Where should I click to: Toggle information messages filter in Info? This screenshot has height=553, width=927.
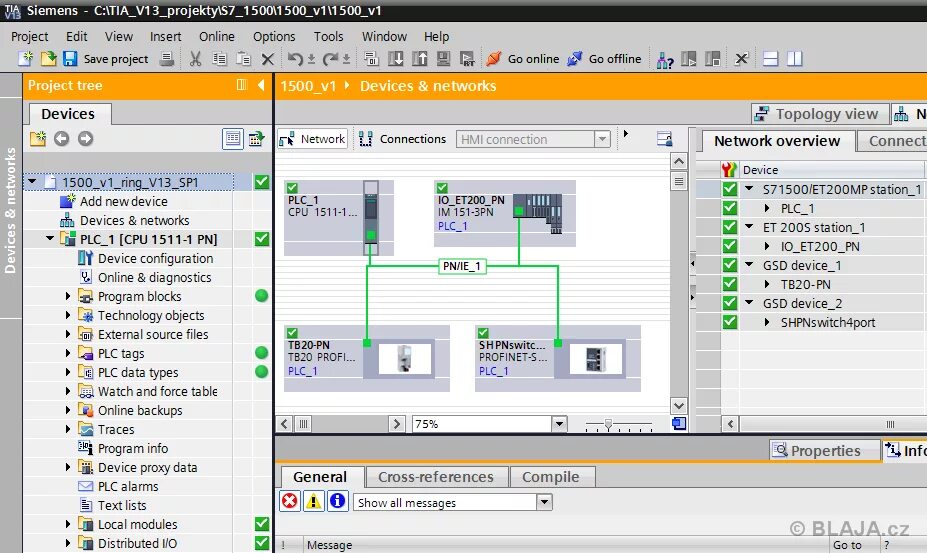pyautogui.click(x=338, y=502)
